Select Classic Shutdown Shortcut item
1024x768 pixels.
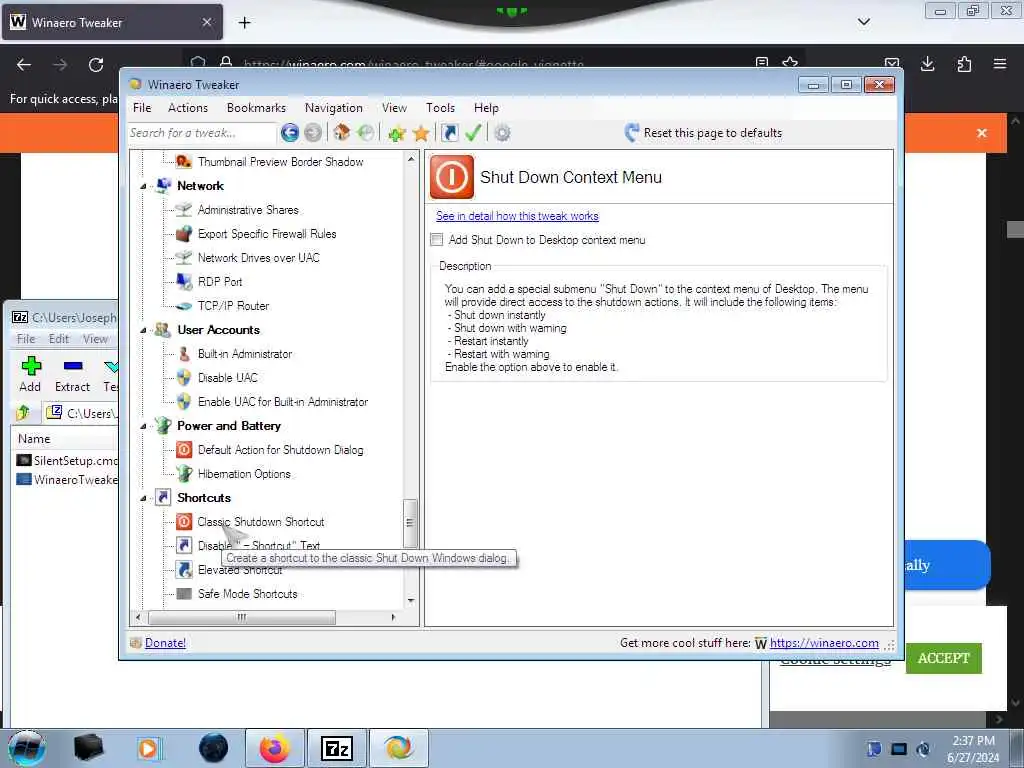261,522
